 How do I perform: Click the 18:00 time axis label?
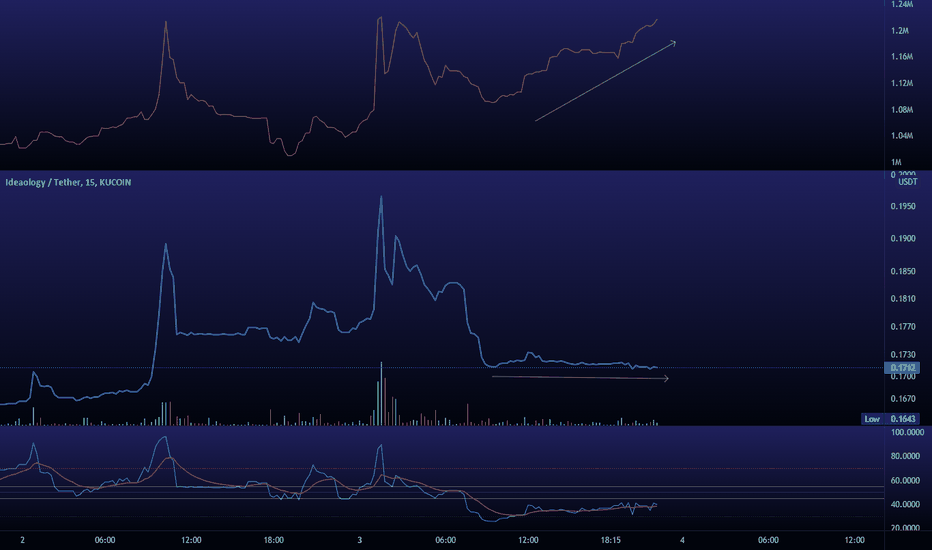click(x=273, y=540)
